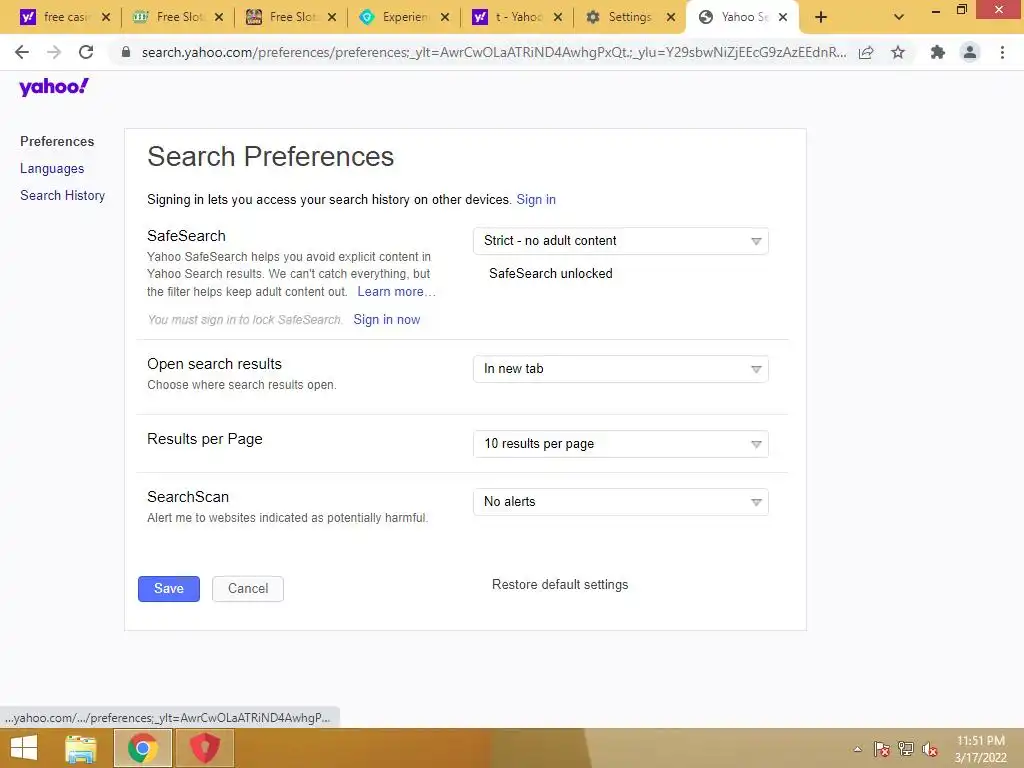Open the tab search chevron
Screen dimensions: 1024x768
(x=899, y=18)
